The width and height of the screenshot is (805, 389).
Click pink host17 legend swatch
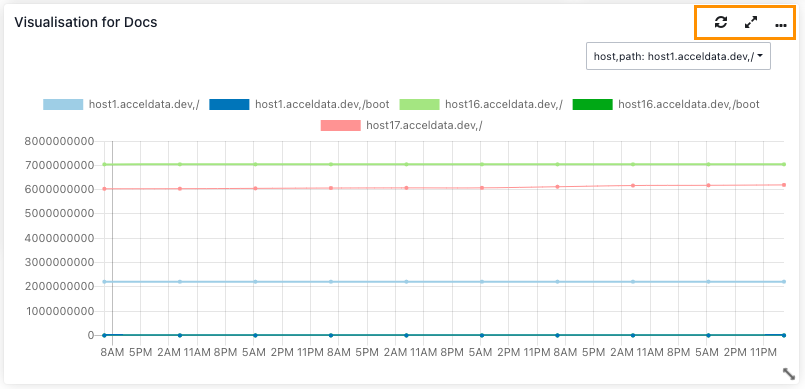341,125
